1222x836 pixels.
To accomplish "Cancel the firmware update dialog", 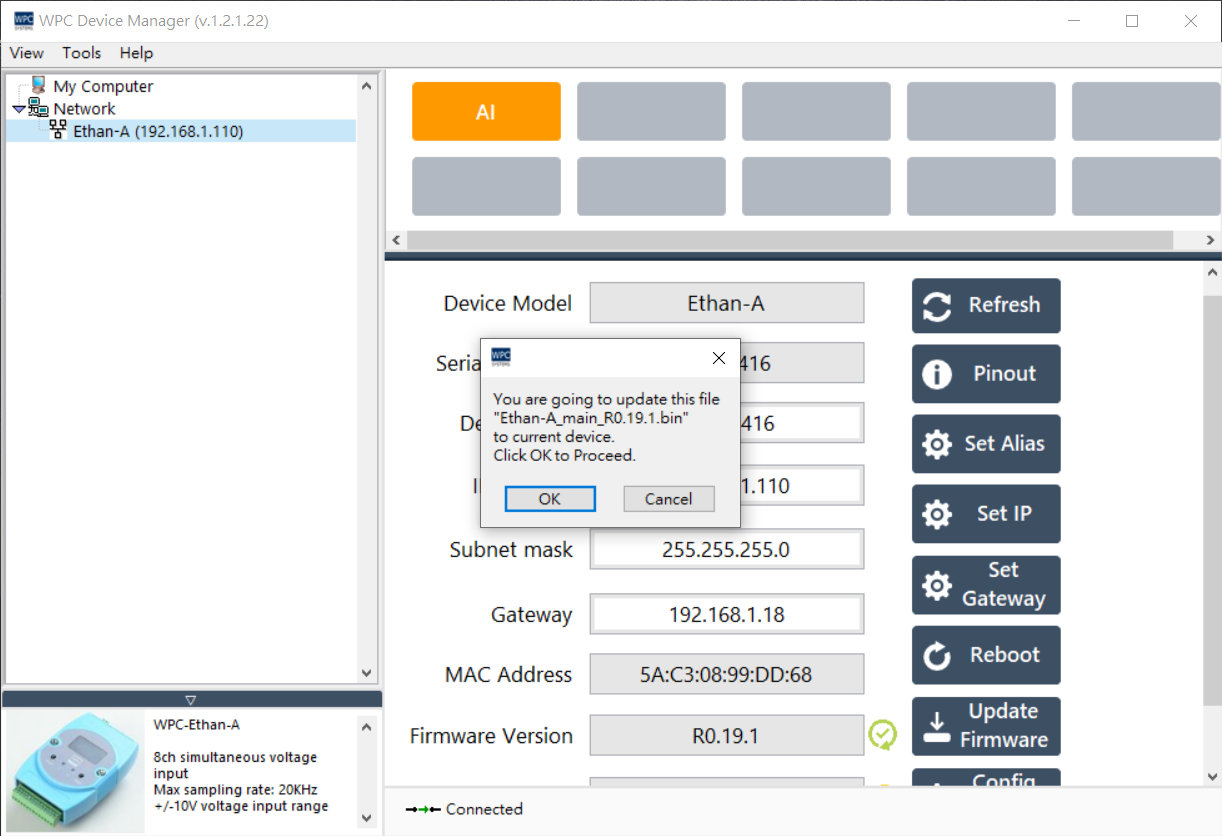I will pos(668,499).
